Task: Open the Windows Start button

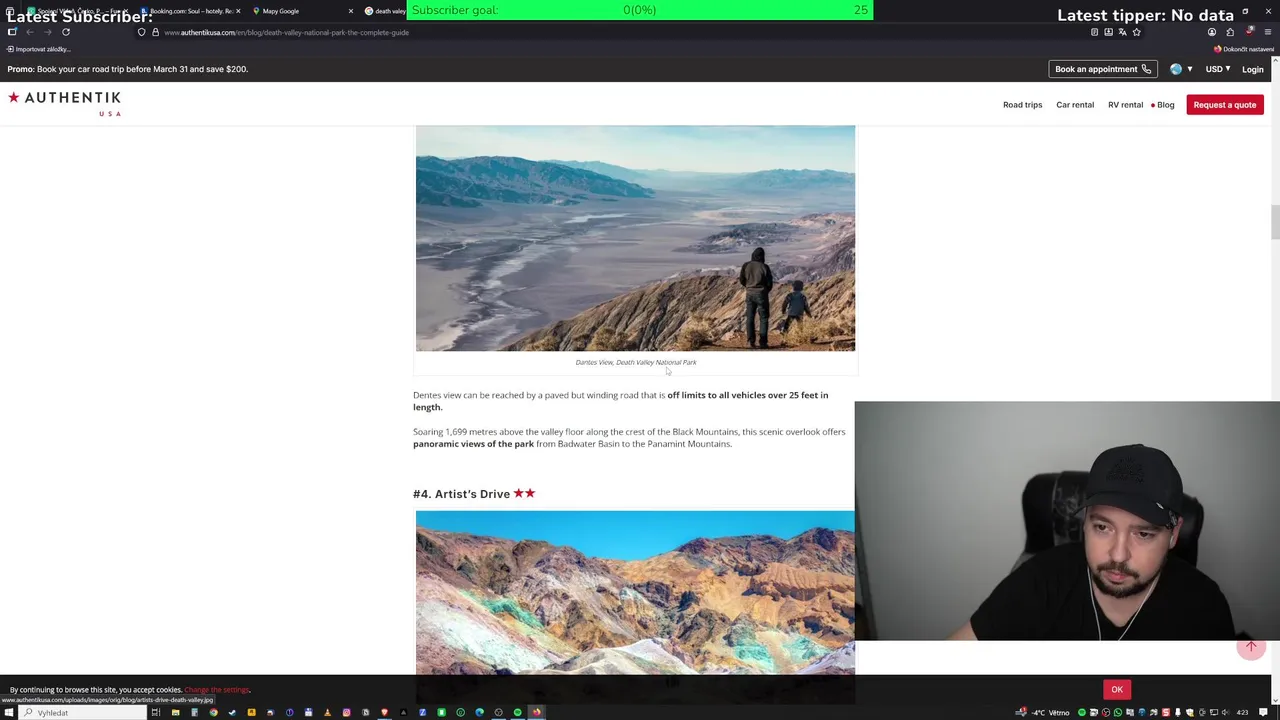Action: click(9, 712)
